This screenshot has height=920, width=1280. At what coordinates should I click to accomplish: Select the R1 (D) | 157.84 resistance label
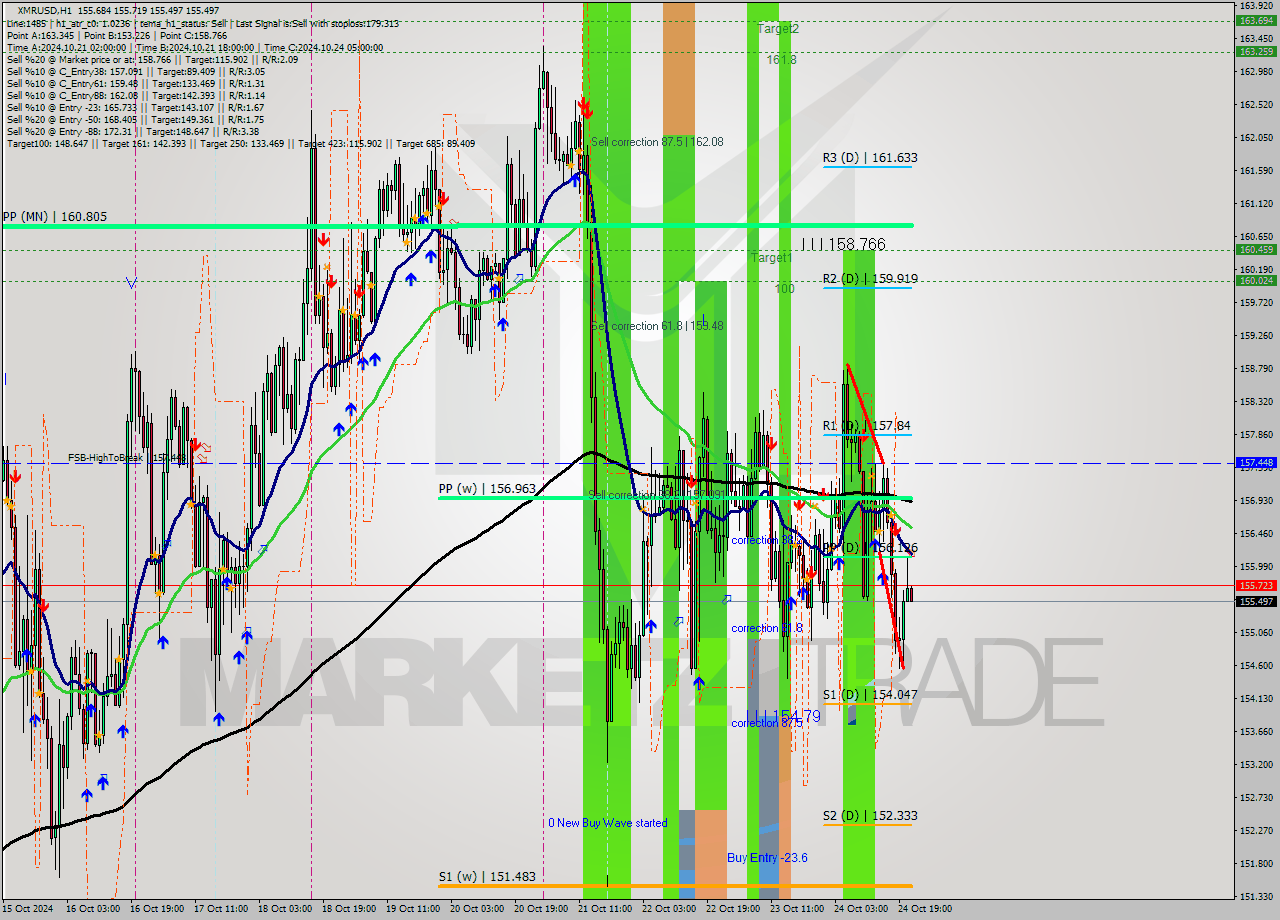(x=866, y=426)
